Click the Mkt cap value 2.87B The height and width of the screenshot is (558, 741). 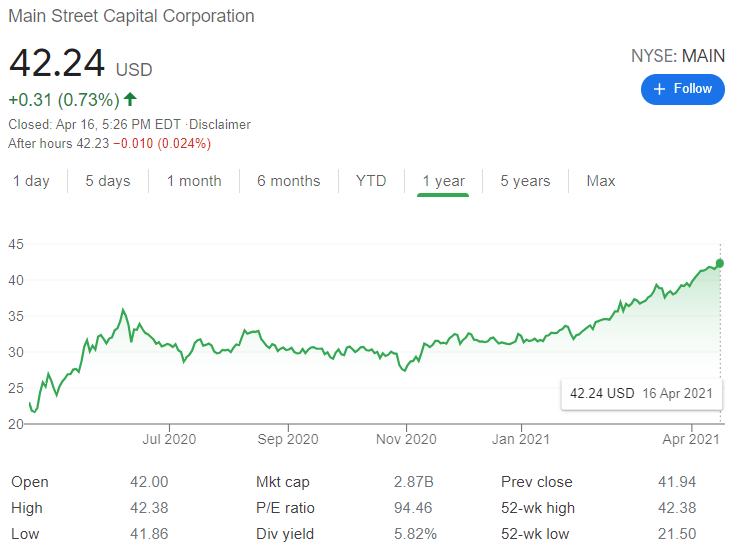(x=414, y=482)
